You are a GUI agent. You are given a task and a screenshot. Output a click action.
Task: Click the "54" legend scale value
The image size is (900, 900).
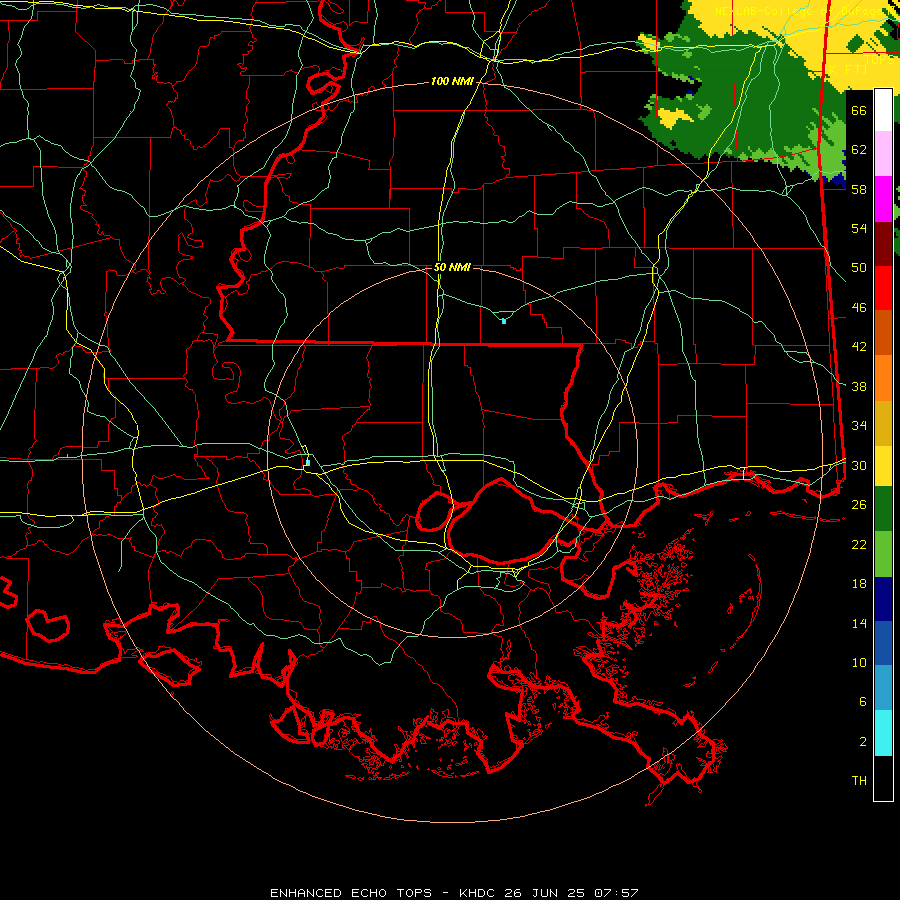pos(859,229)
